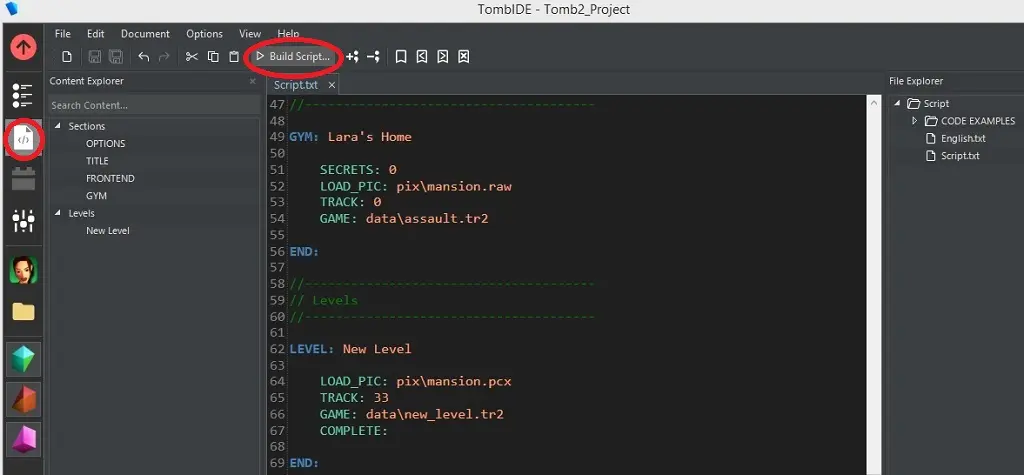
Task: Launch tool with pink crystal icon
Action: (x=23, y=438)
